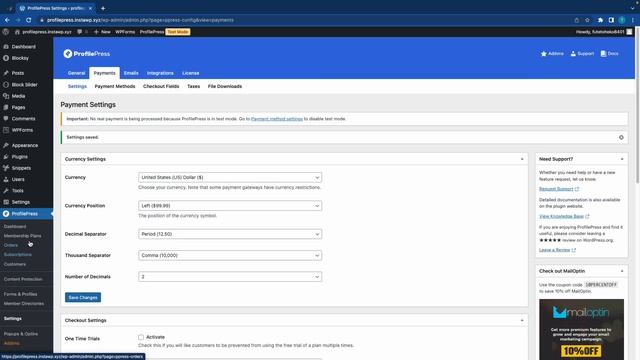Viewport: 640px width, 360px height.
Task: Open Posts in sidebar
Action: 18,73
